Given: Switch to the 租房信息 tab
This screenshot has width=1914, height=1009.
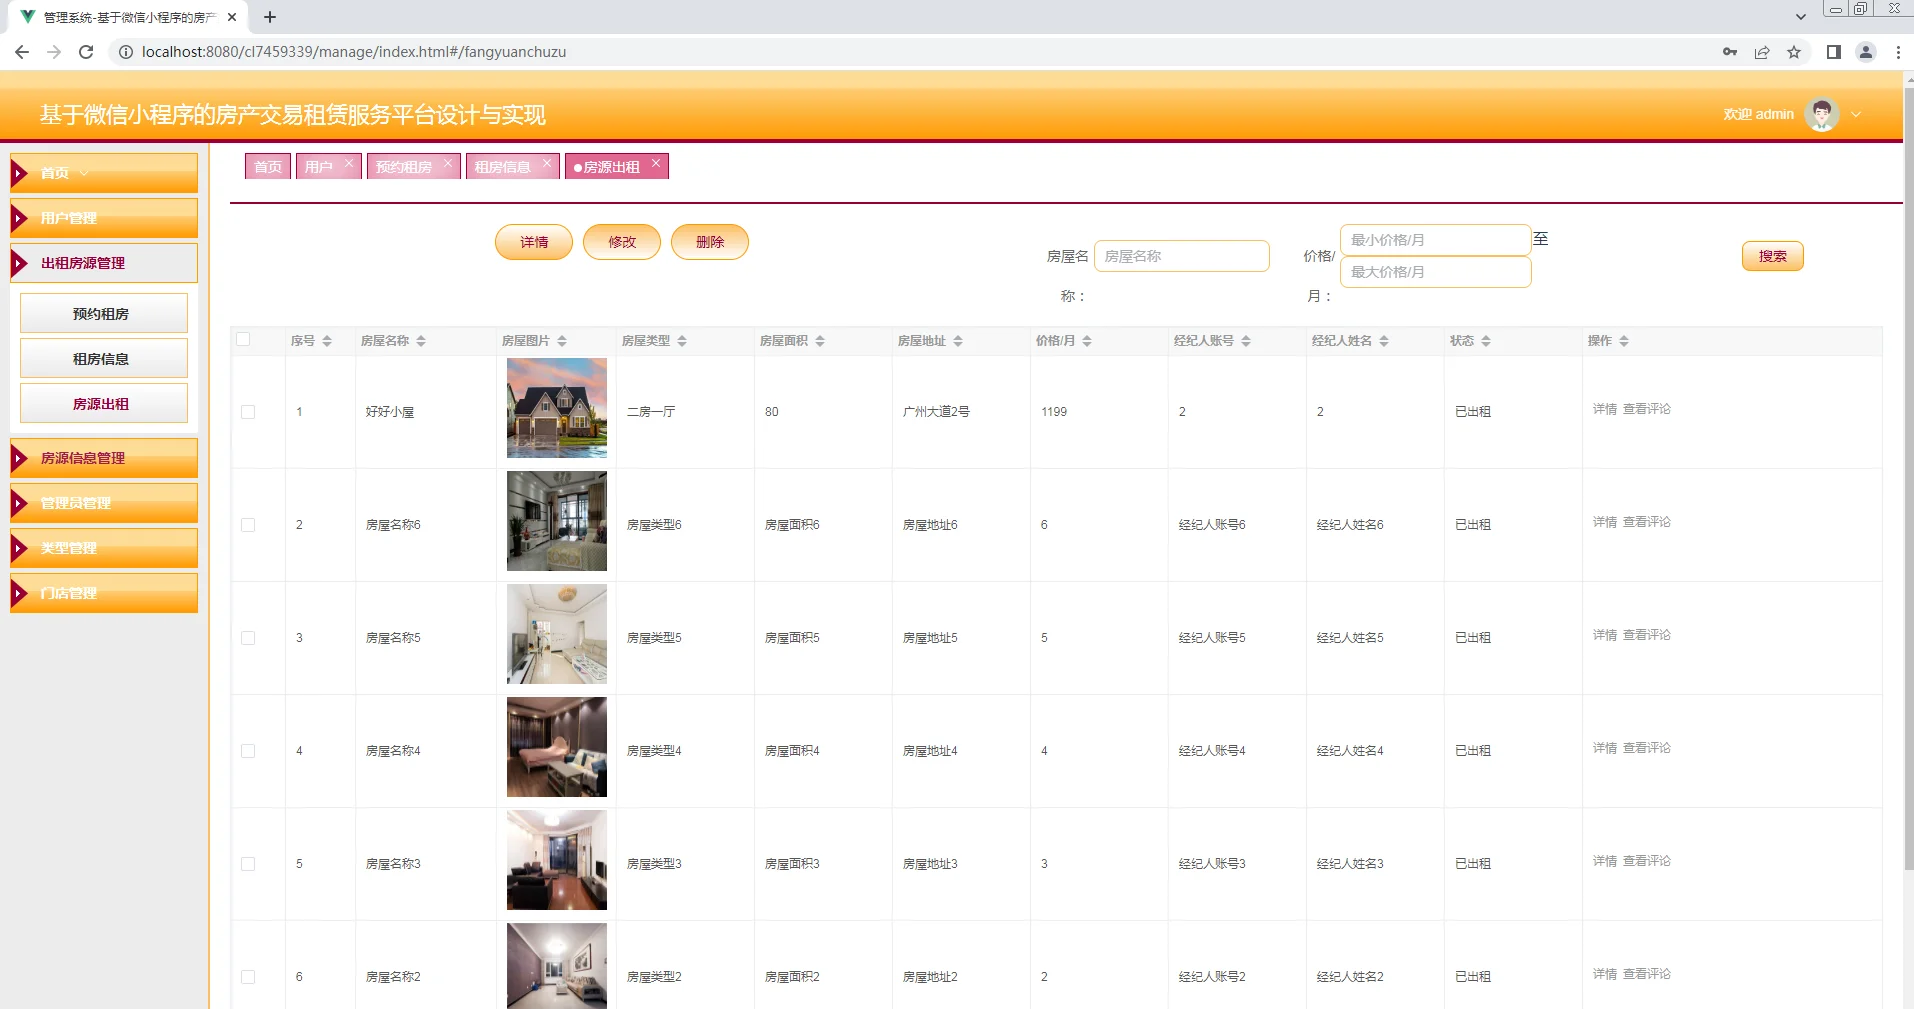Looking at the screenshot, I should pyautogui.click(x=503, y=166).
